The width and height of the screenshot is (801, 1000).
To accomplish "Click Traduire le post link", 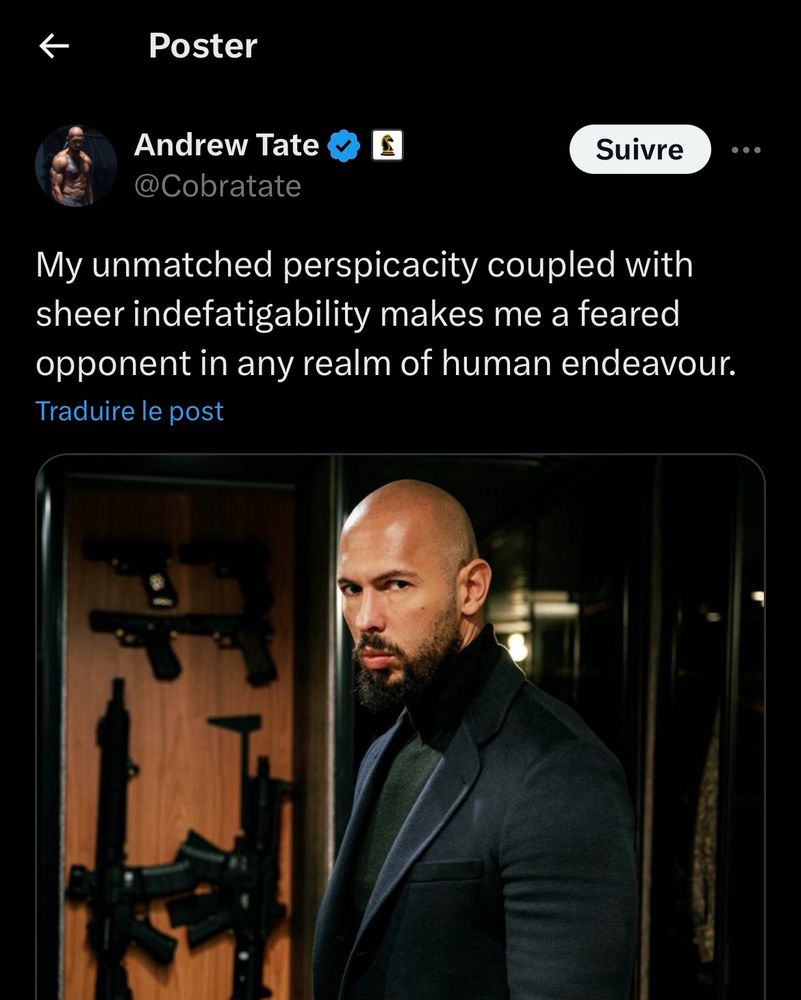I will point(129,411).
